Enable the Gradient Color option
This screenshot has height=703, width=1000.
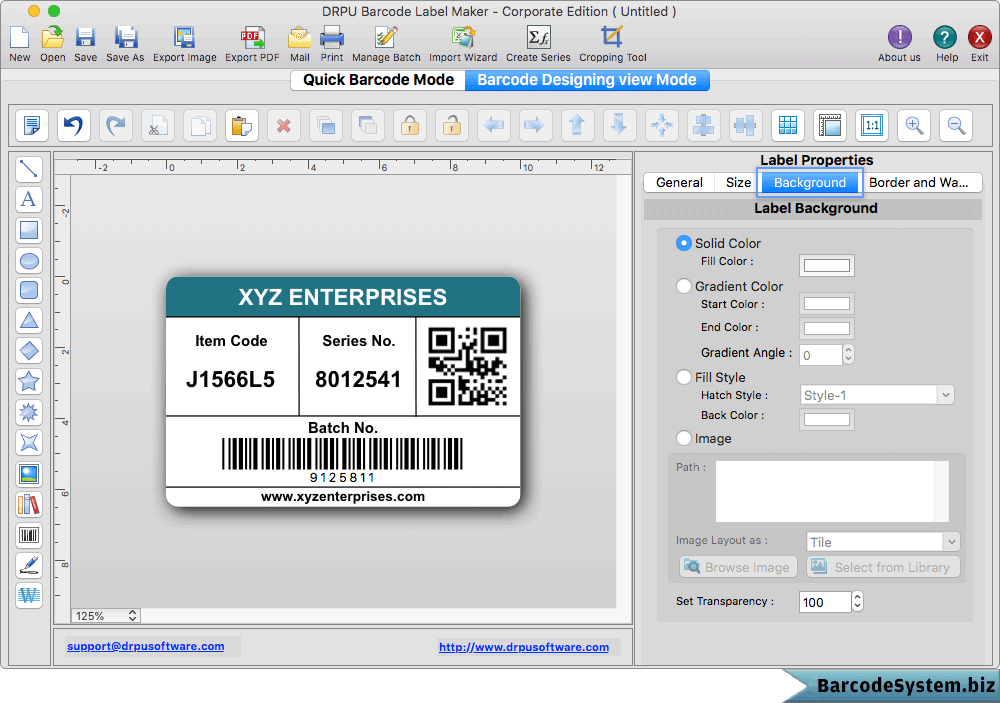pos(683,286)
